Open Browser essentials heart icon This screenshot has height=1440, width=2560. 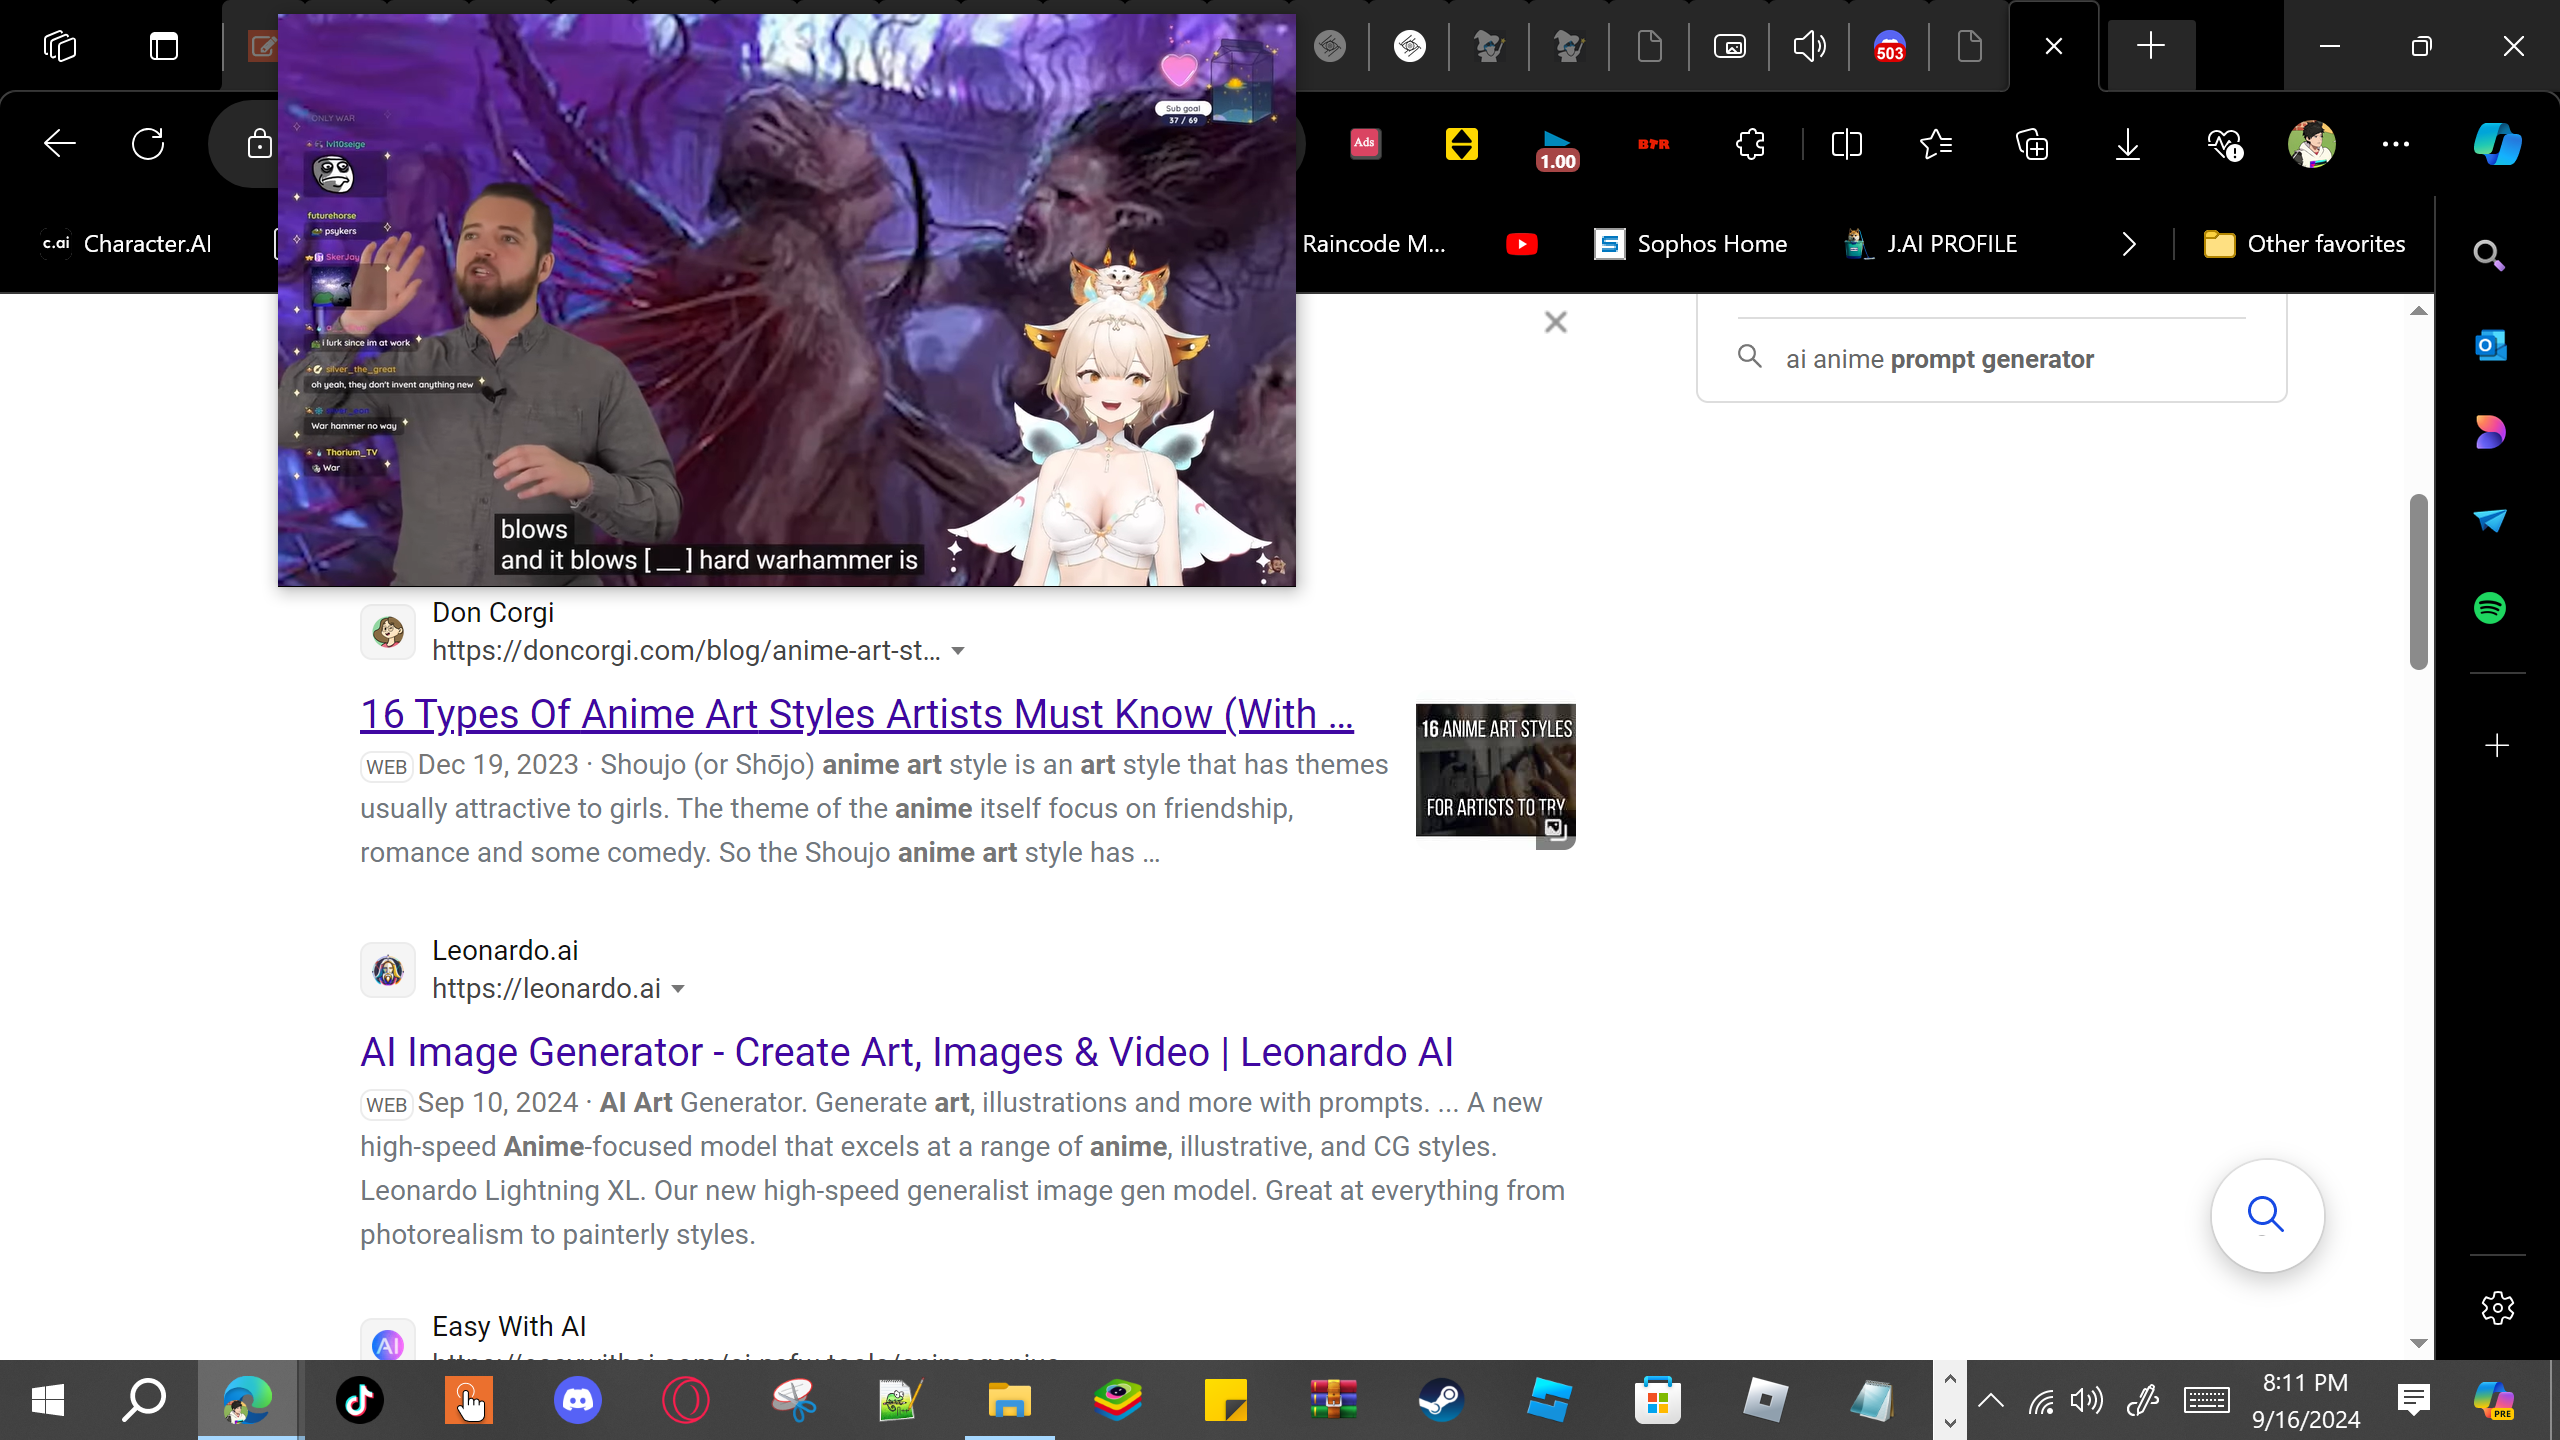tap(2225, 144)
